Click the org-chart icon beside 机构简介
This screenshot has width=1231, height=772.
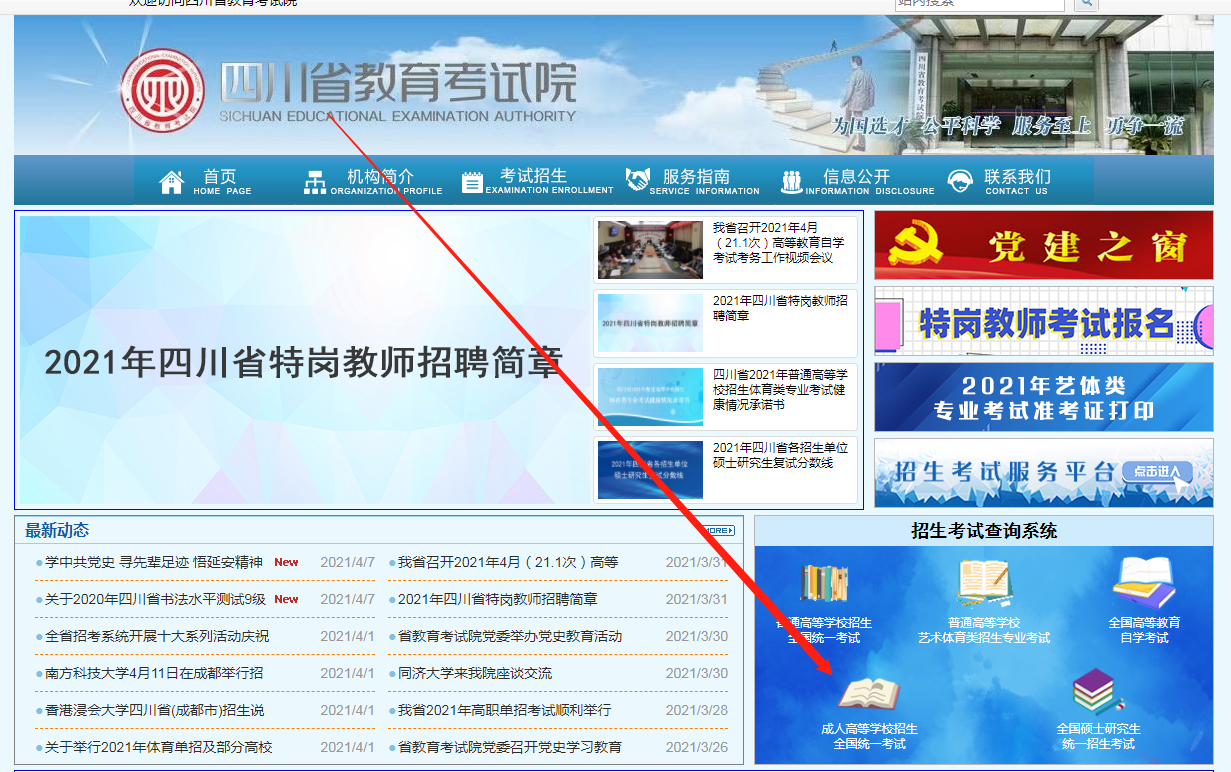click(x=315, y=182)
